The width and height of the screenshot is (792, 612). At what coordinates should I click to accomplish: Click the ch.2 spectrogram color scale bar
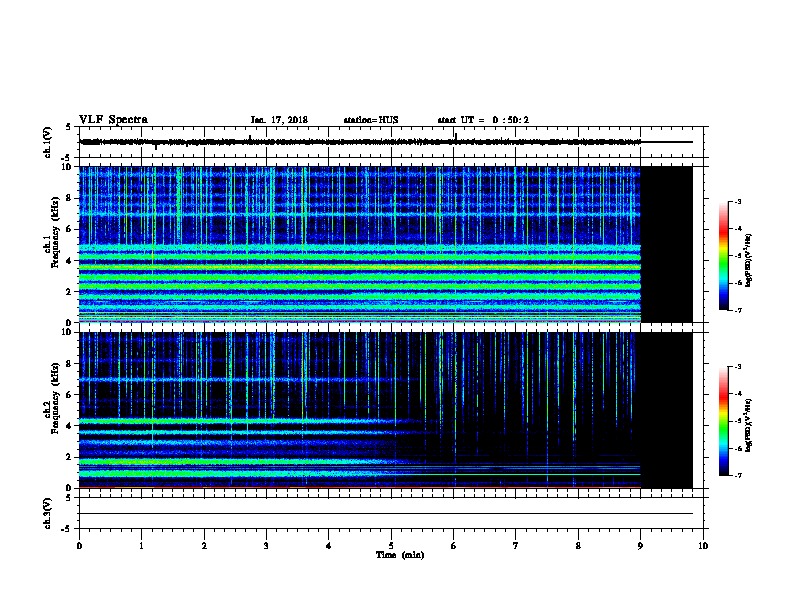pos(723,421)
